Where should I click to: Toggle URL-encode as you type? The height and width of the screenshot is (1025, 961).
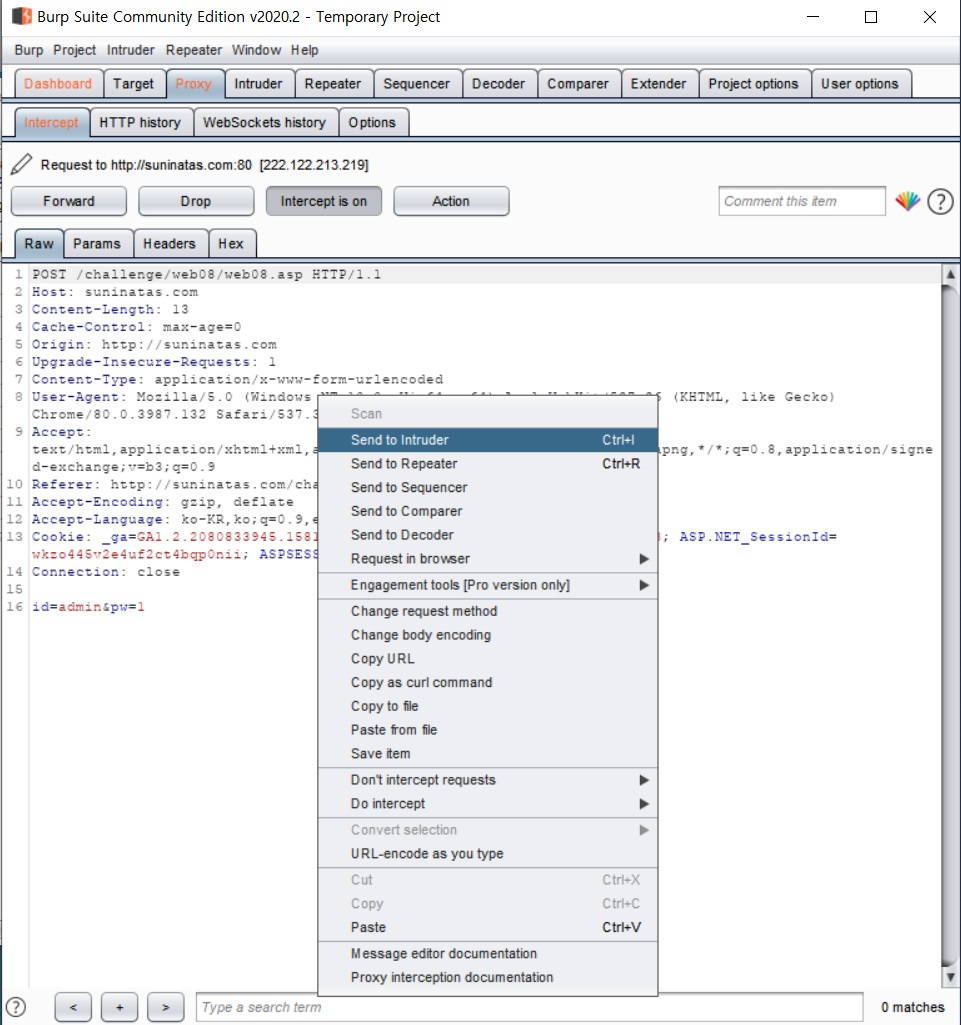(x=488, y=854)
